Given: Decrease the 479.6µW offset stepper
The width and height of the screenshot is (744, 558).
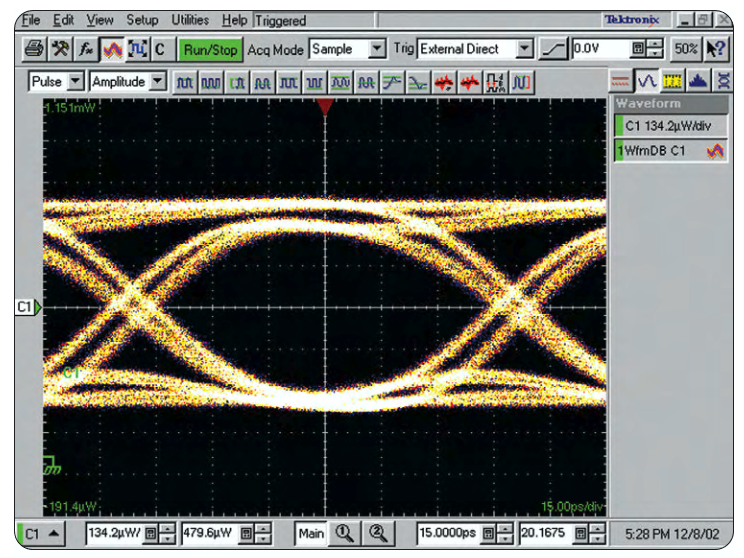Looking at the screenshot, I should click(x=263, y=539).
